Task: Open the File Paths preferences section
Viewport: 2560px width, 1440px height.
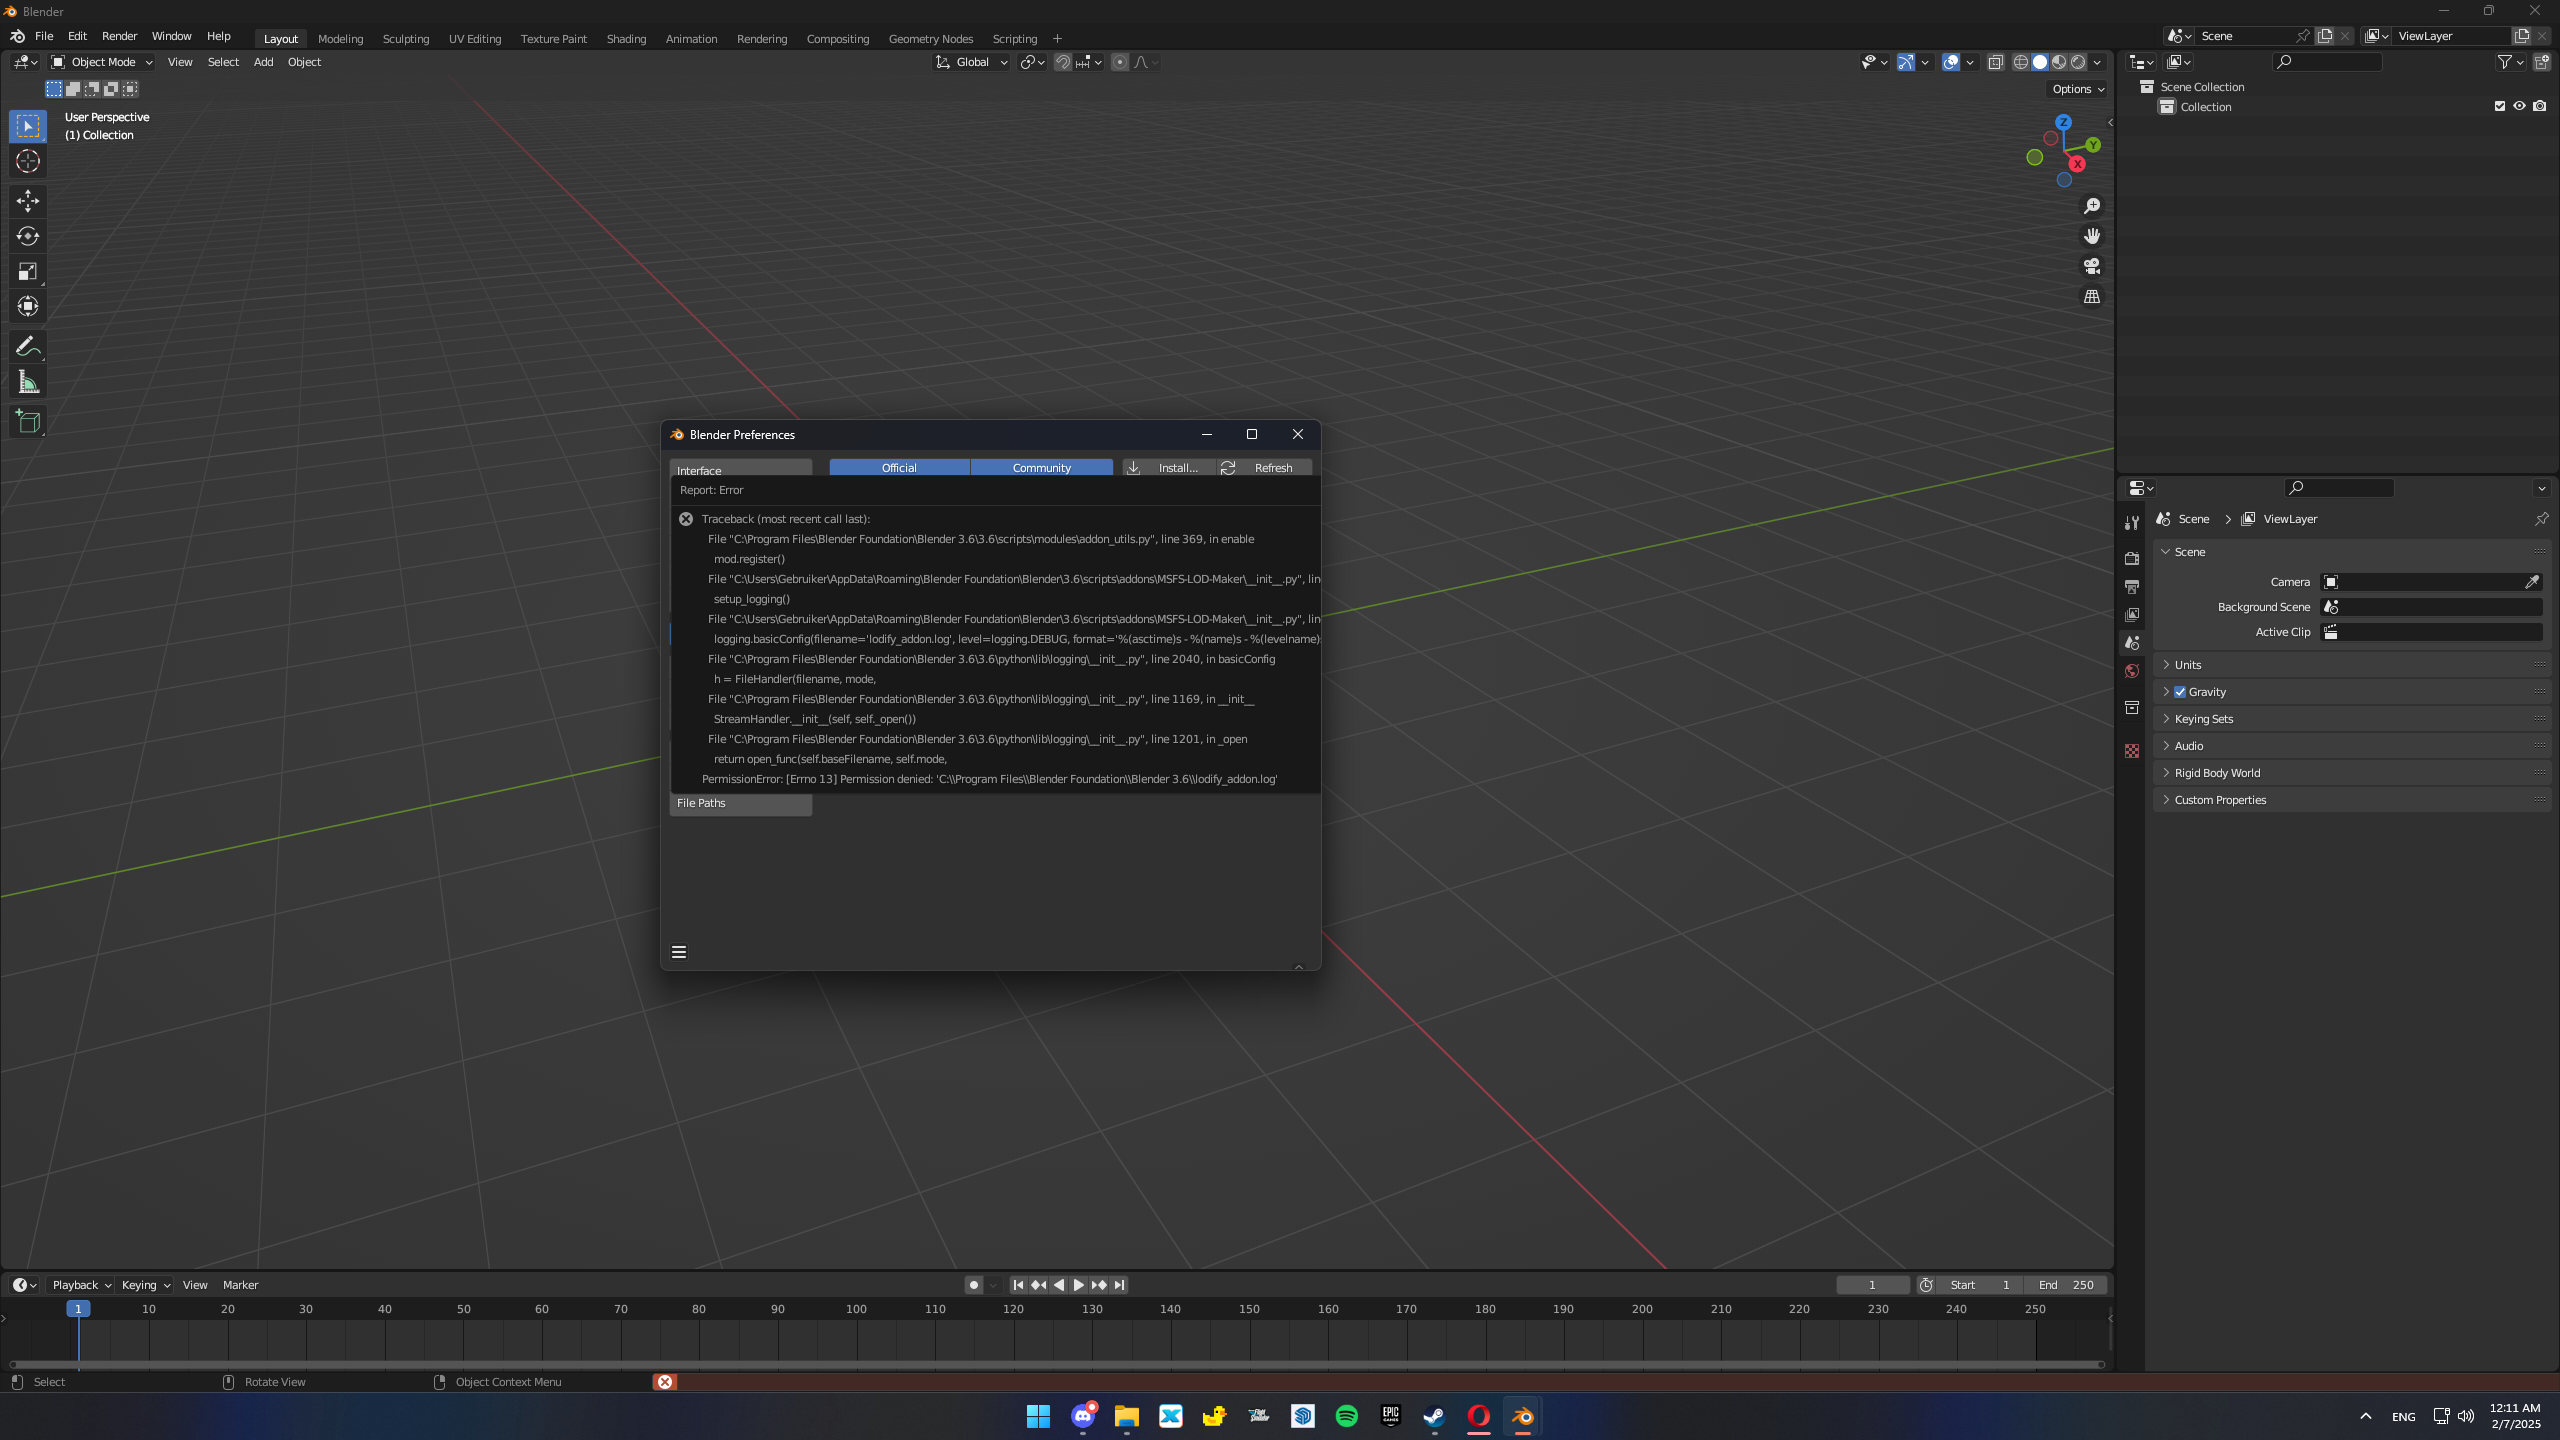Action: tap(740, 804)
